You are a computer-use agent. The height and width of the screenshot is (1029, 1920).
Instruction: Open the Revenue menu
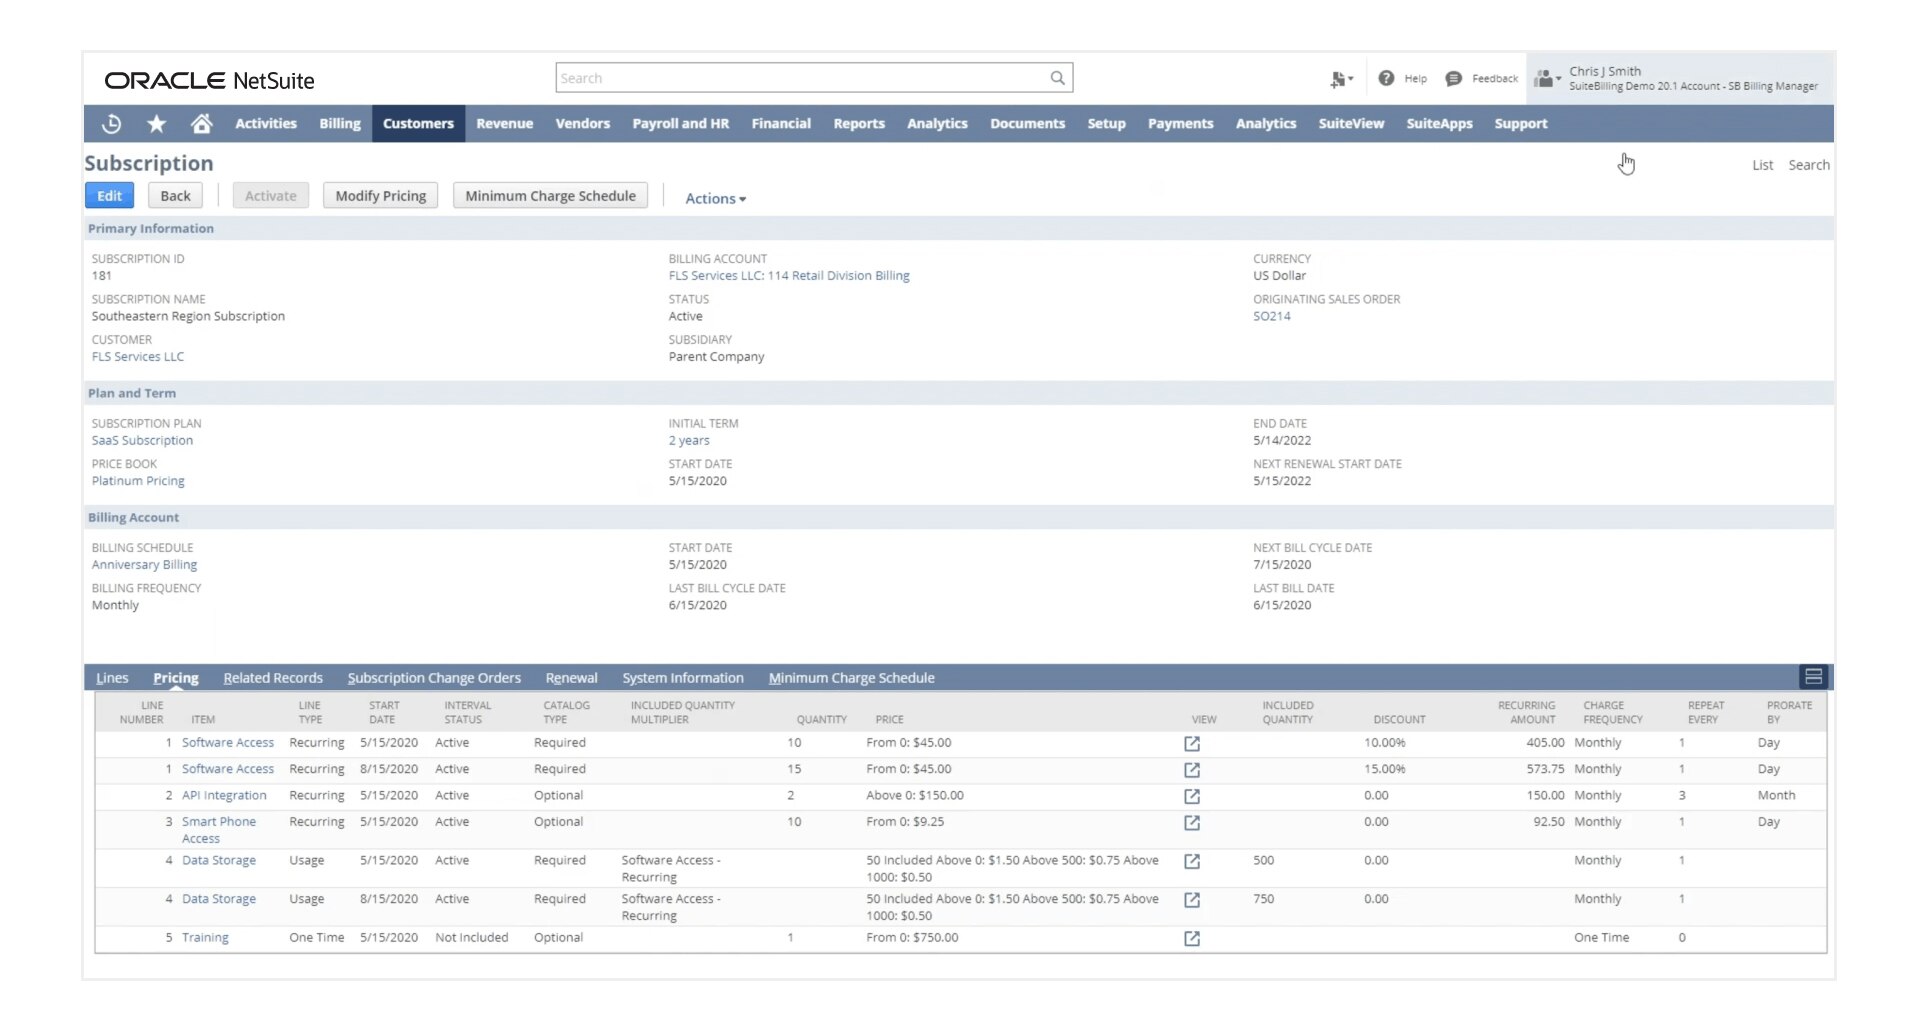504,124
